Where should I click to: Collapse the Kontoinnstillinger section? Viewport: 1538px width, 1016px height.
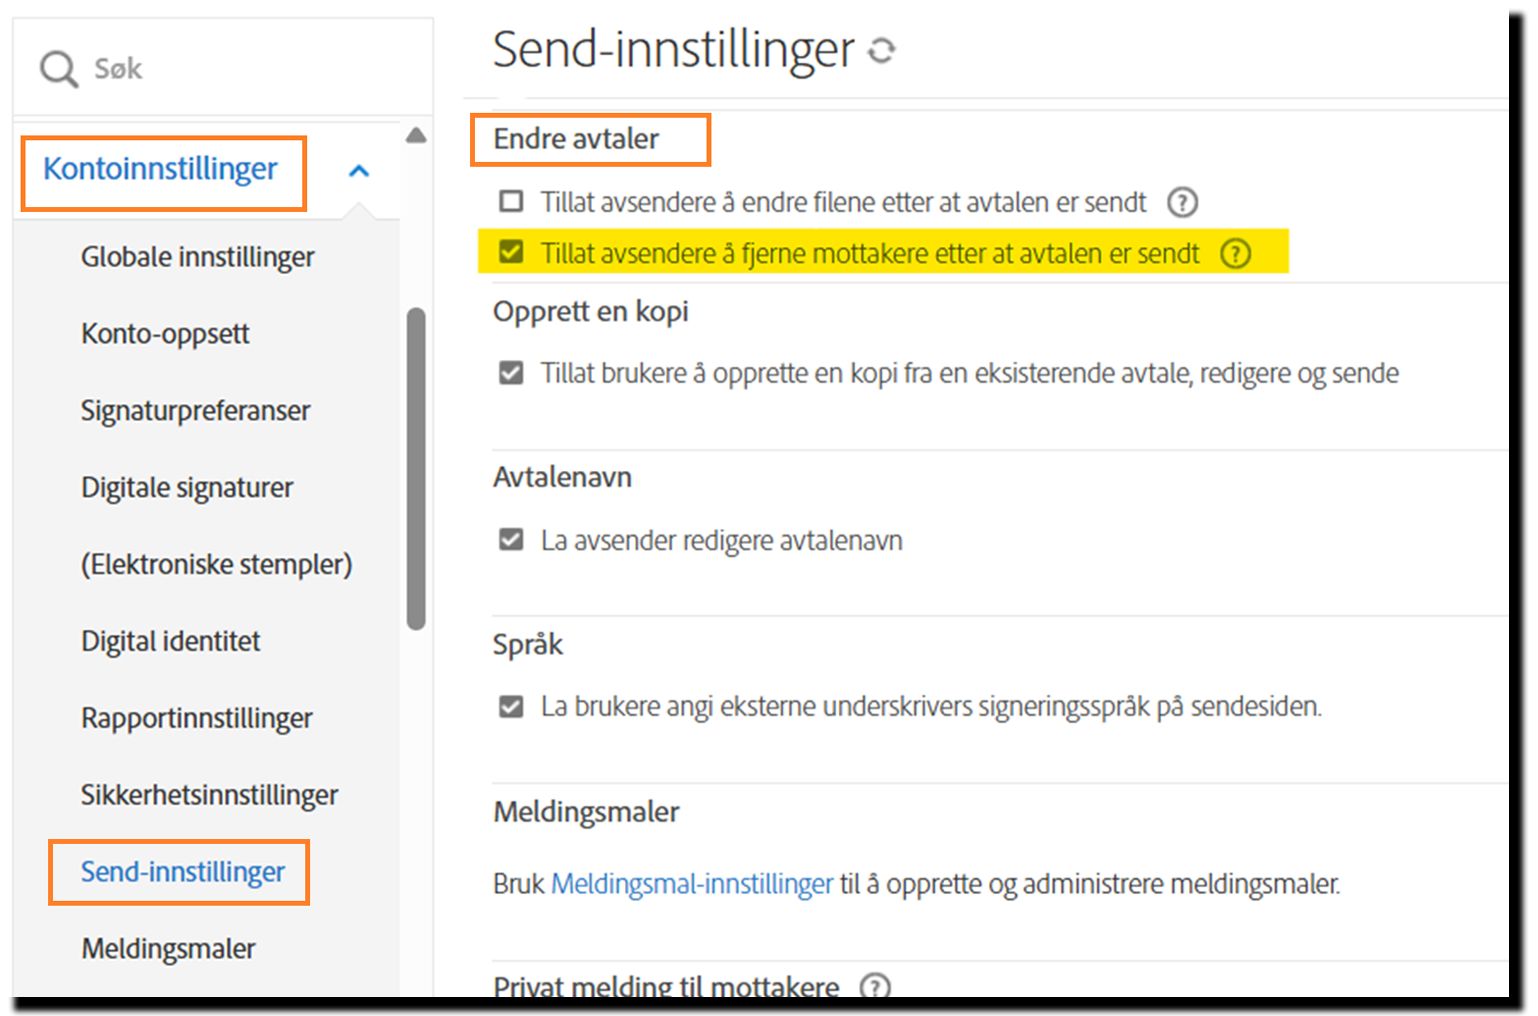click(x=358, y=170)
